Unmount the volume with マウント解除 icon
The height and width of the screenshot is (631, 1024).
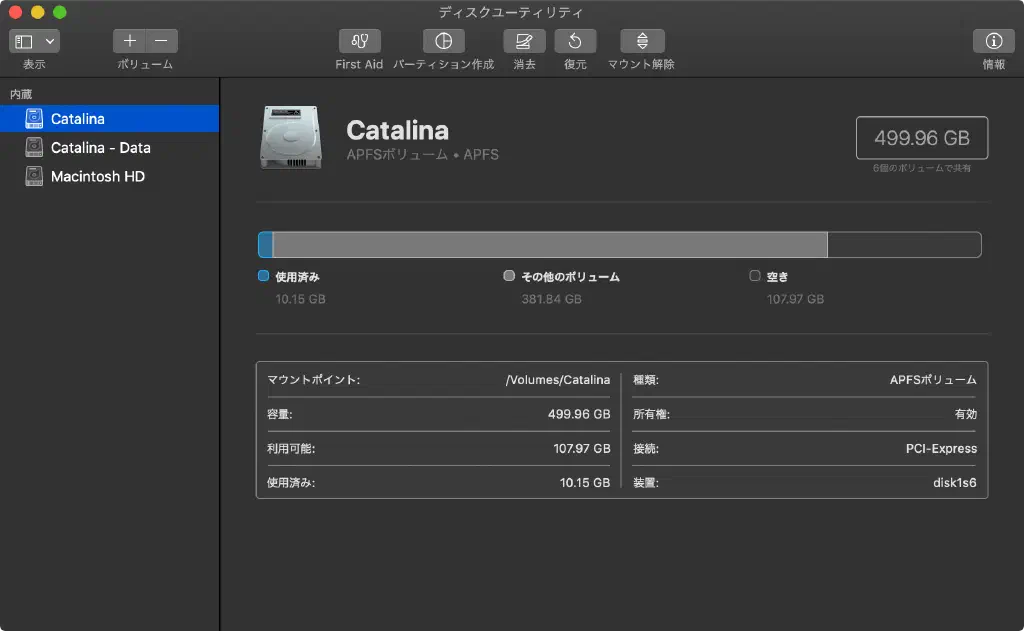(642, 41)
